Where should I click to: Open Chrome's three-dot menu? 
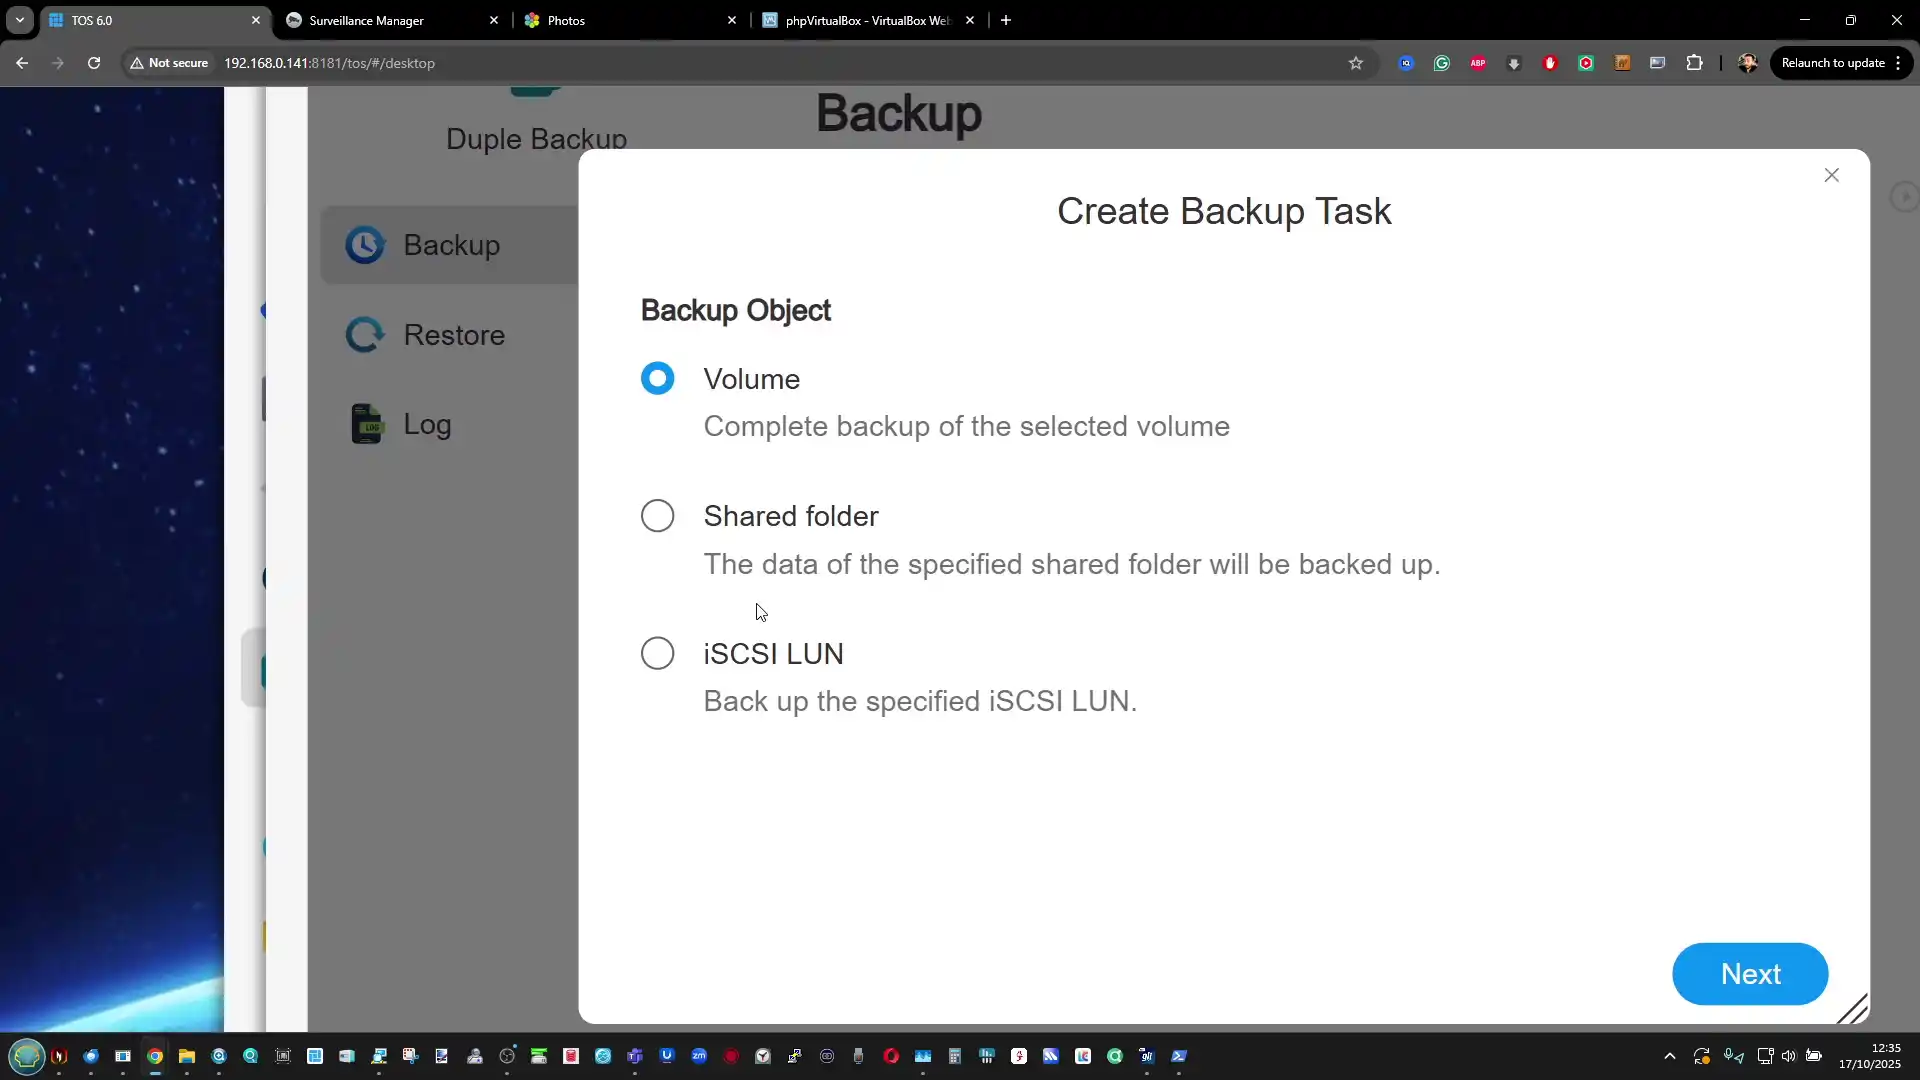tap(1898, 63)
